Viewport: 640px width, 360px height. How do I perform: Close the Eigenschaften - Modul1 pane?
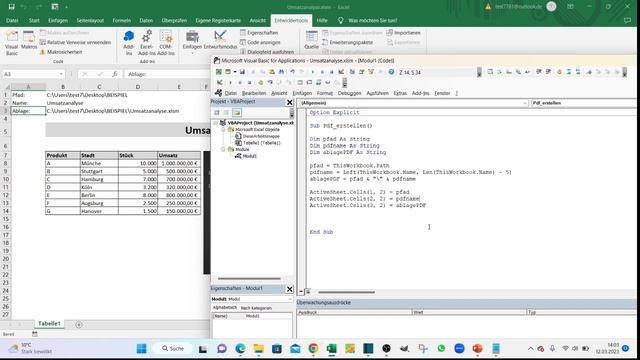coord(289,289)
